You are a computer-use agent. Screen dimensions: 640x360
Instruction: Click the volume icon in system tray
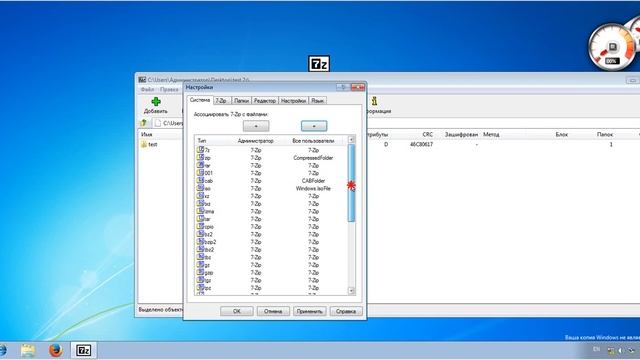point(620,351)
